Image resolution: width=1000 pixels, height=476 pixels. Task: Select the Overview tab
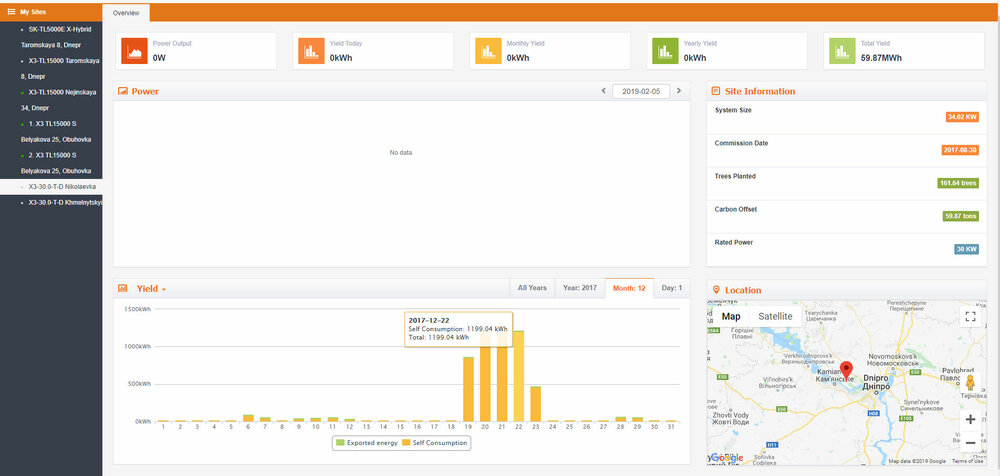click(x=126, y=13)
